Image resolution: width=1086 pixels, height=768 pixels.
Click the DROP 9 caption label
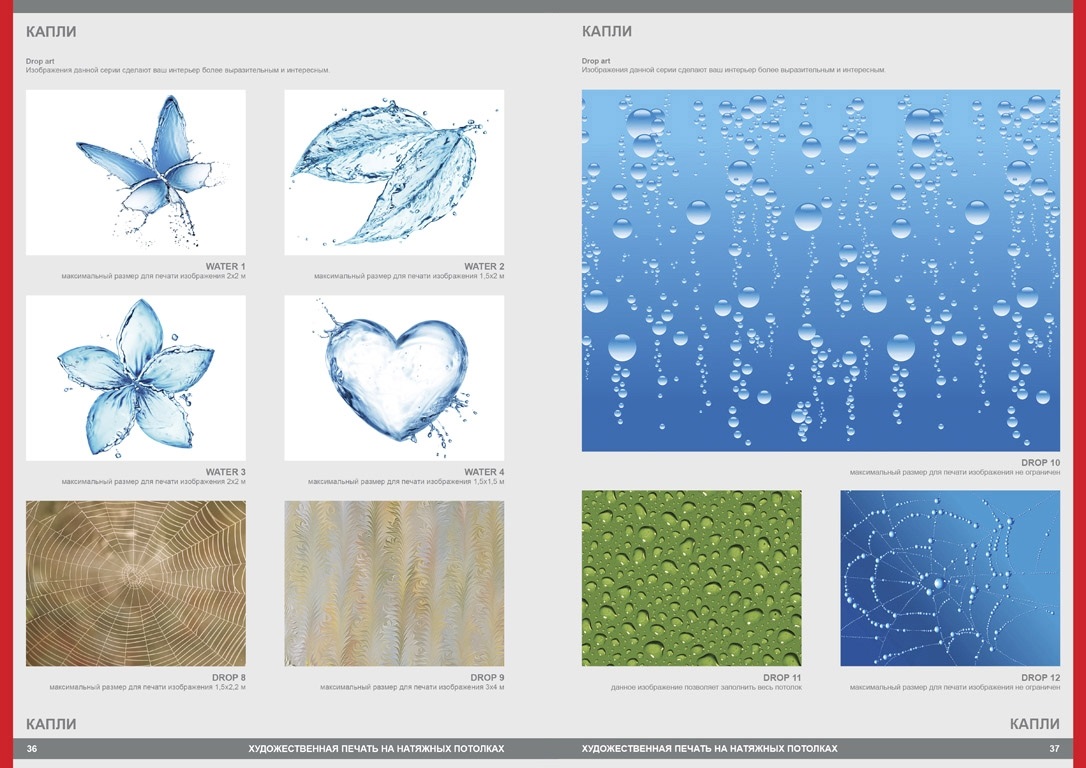pos(485,678)
